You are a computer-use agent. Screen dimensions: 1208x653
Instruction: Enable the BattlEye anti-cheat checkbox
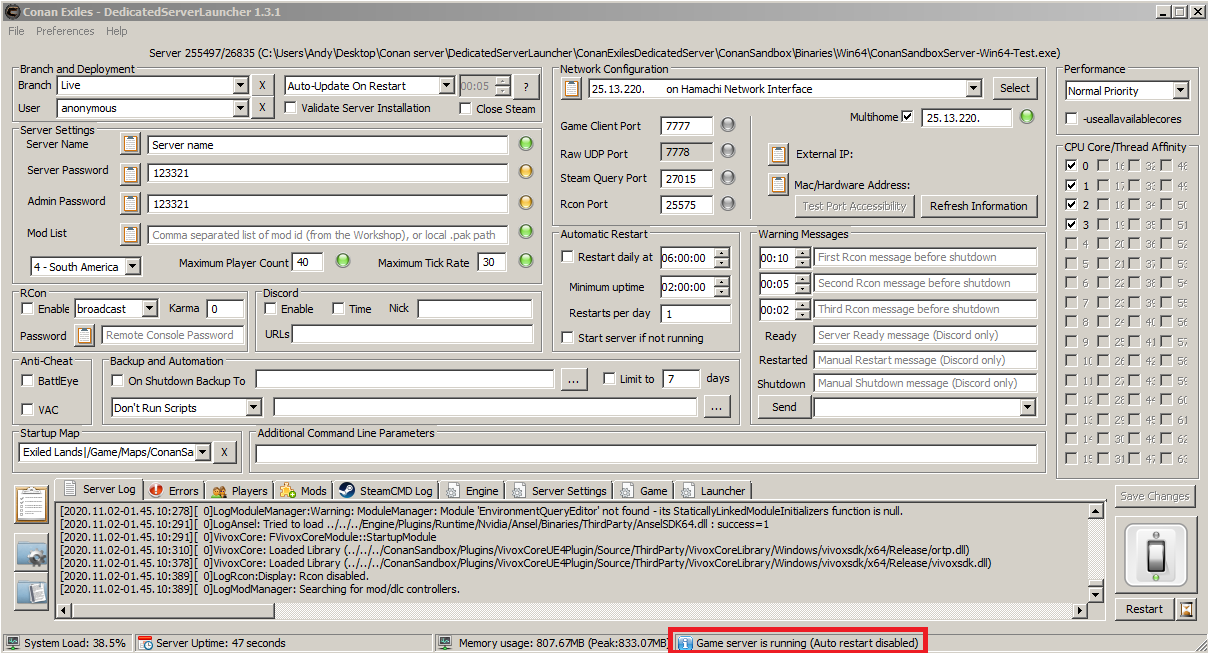pos(28,381)
